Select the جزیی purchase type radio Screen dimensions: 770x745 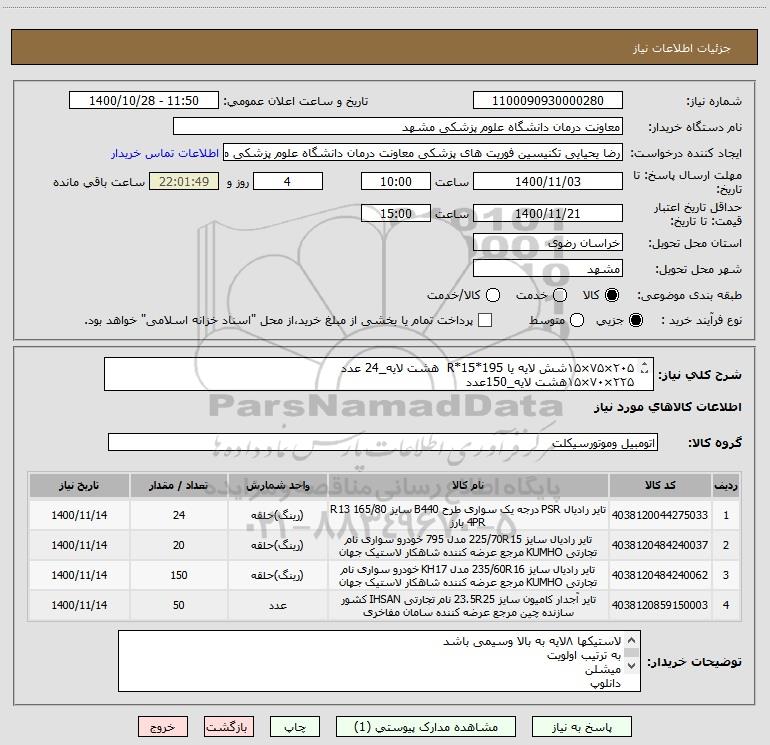click(635, 320)
